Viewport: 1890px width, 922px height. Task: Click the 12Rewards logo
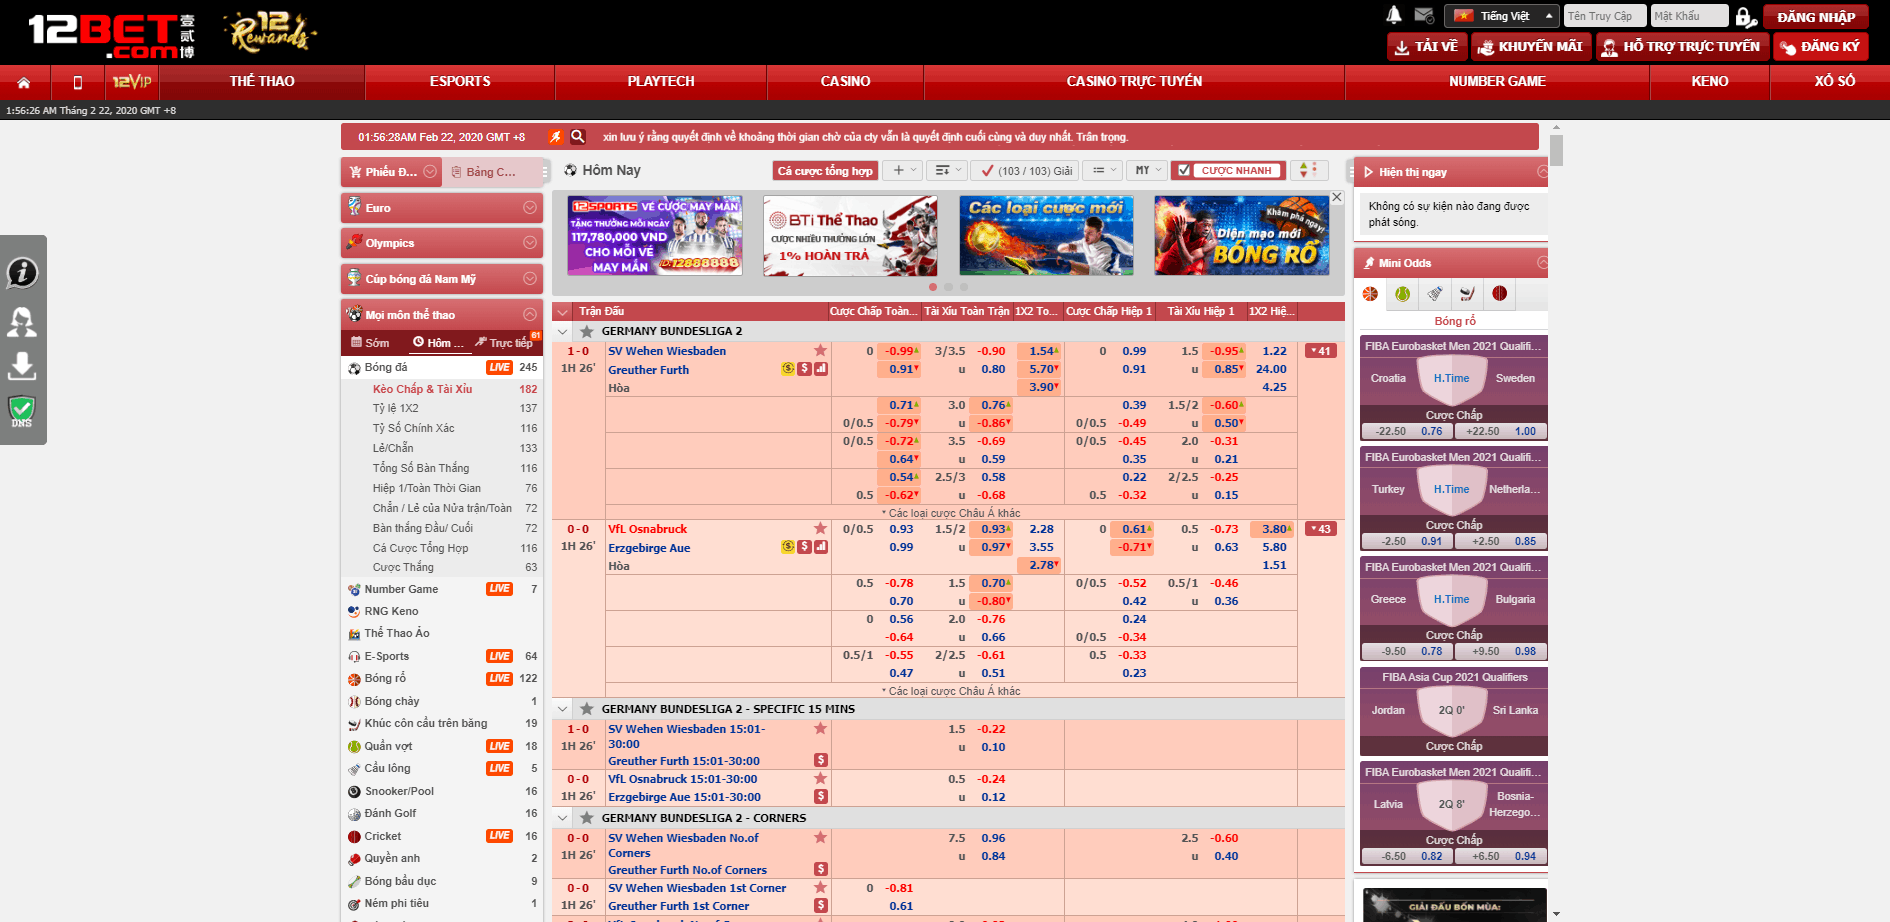[270, 33]
